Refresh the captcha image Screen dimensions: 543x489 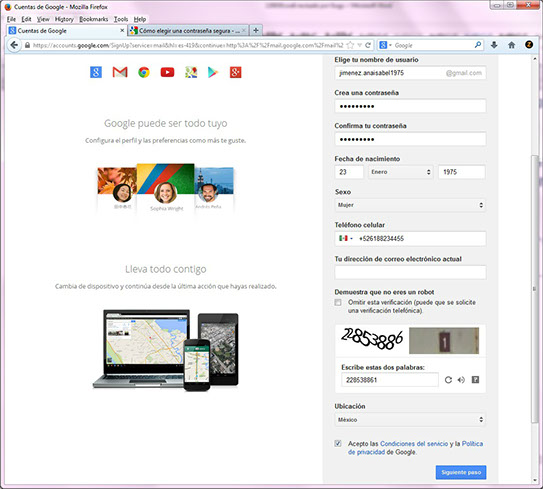click(448, 380)
